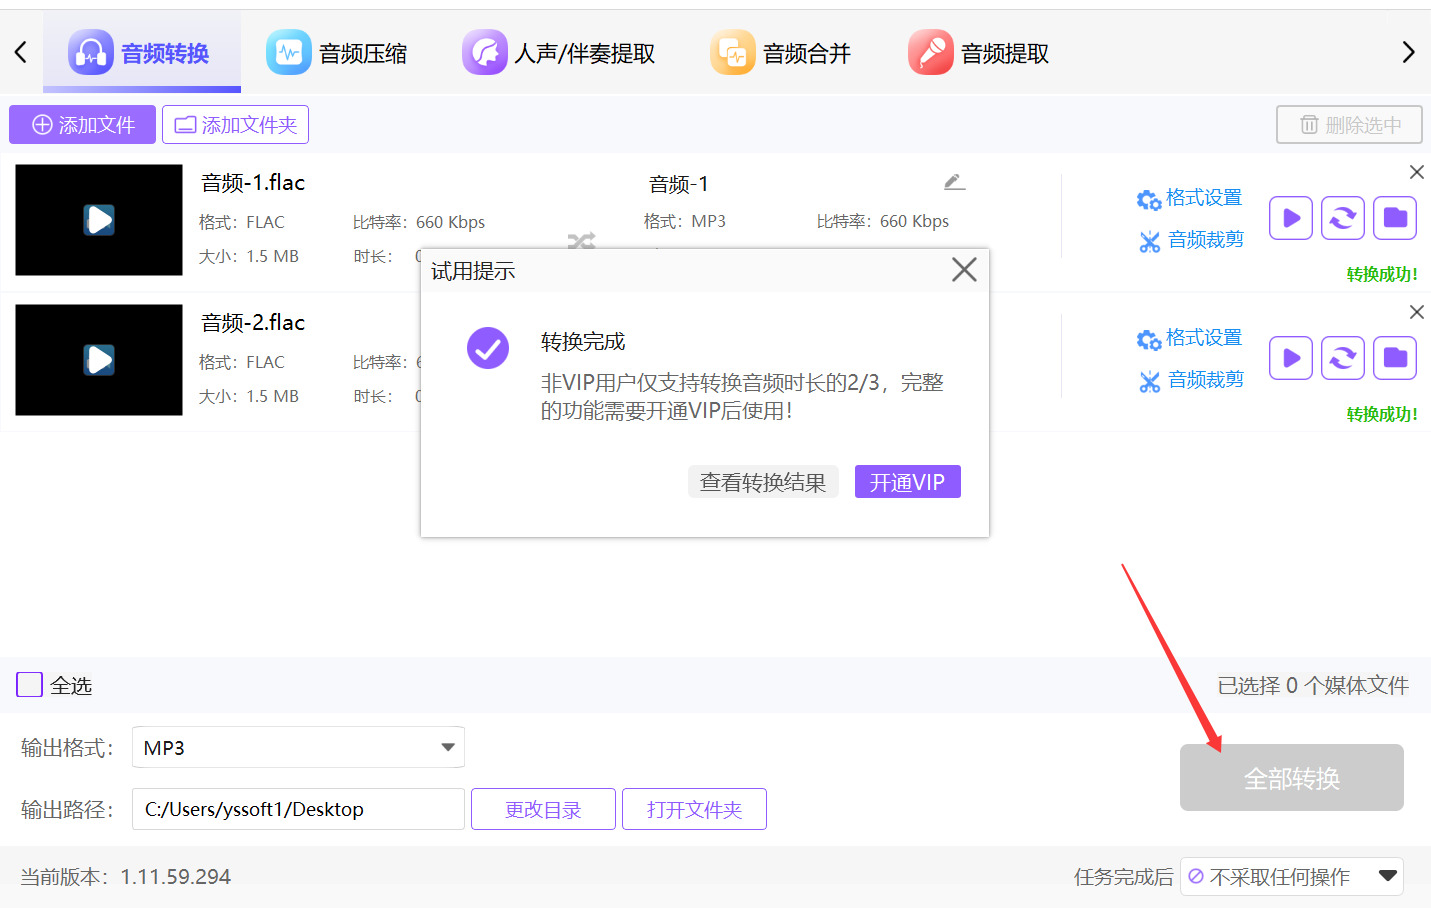The height and width of the screenshot is (908, 1431).
Task: Open the 音频提取 tab
Action: [x=979, y=53]
